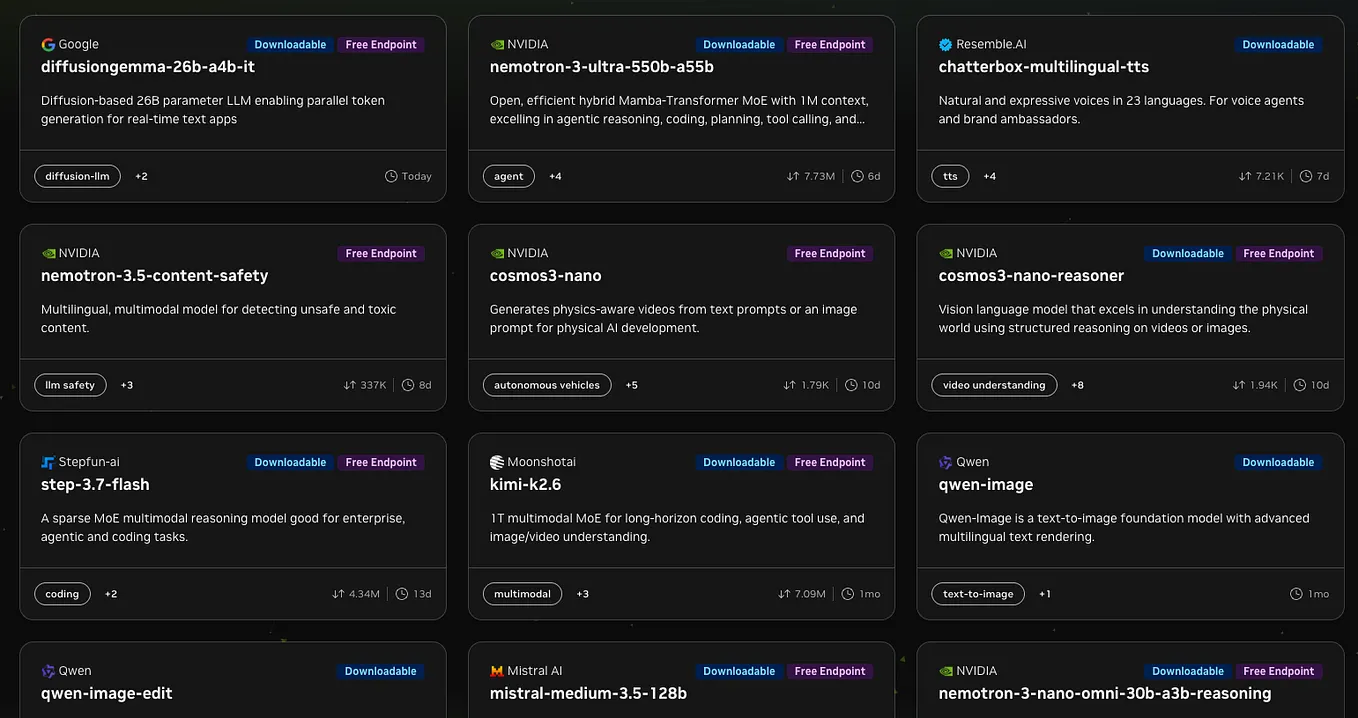
Task: Expand +5 tags beside autonomous vehicles
Action: tap(631, 385)
